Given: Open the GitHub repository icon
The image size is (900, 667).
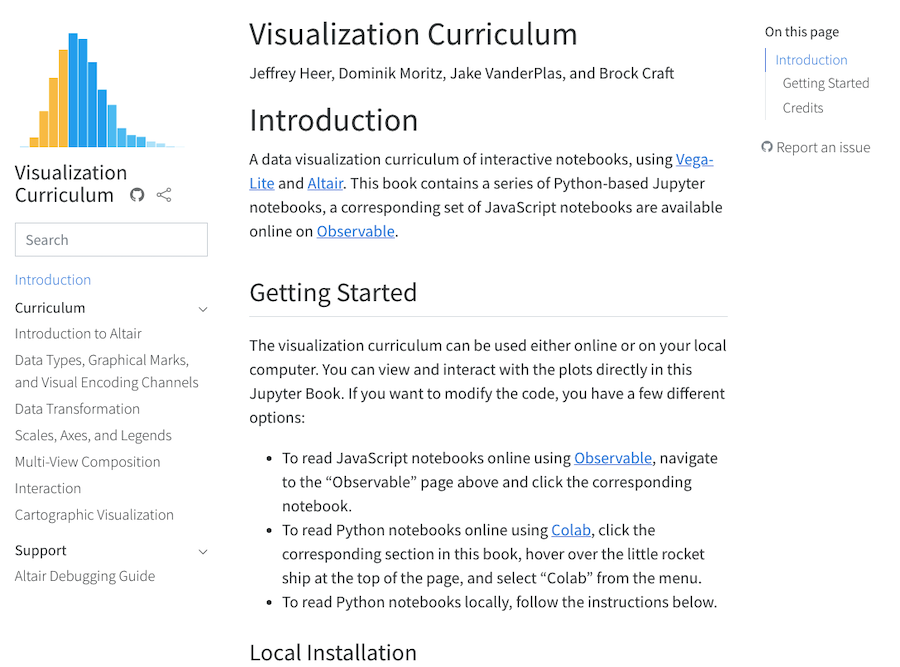Looking at the screenshot, I should pyautogui.click(x=137, y=195).
